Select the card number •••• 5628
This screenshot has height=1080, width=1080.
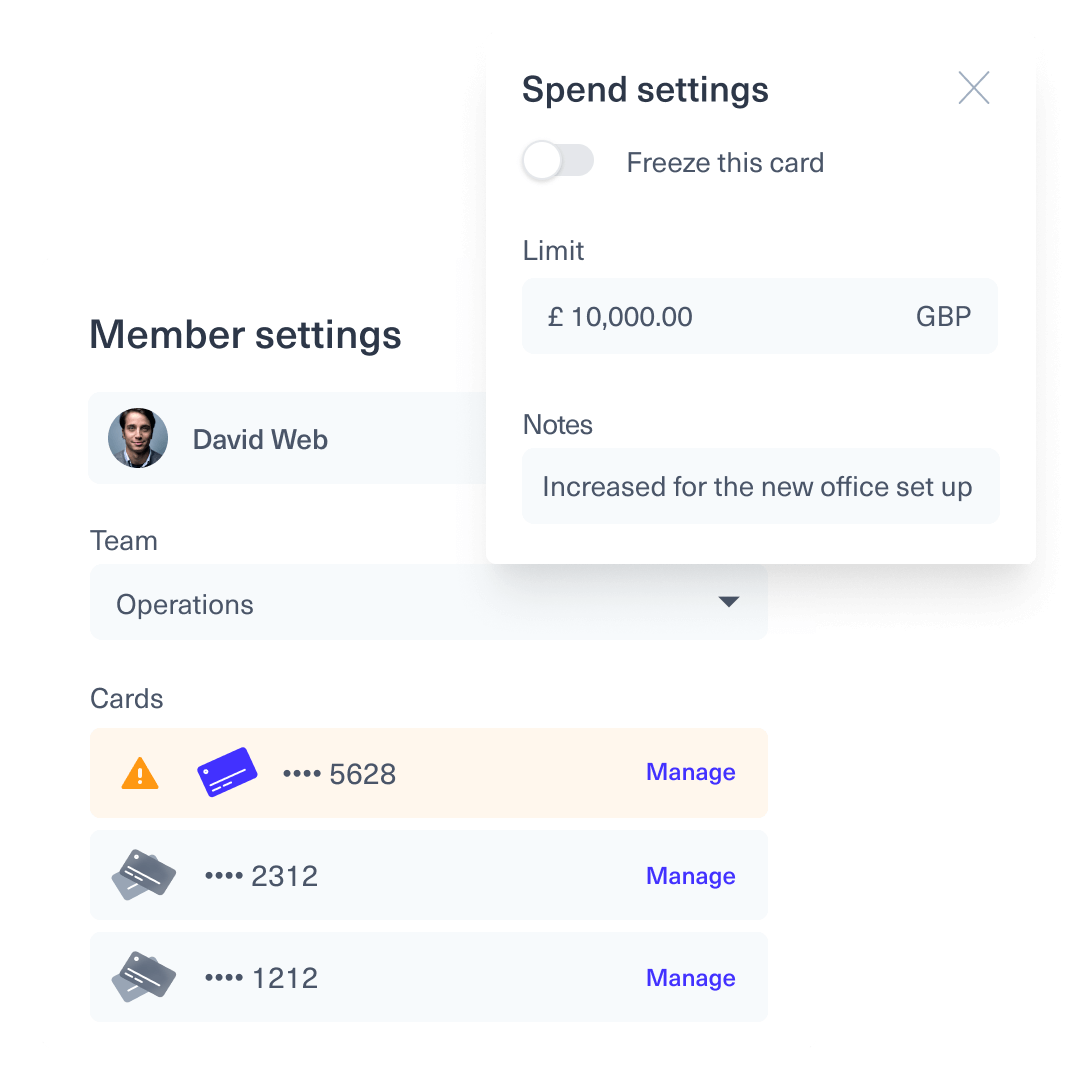pos(340,774)
